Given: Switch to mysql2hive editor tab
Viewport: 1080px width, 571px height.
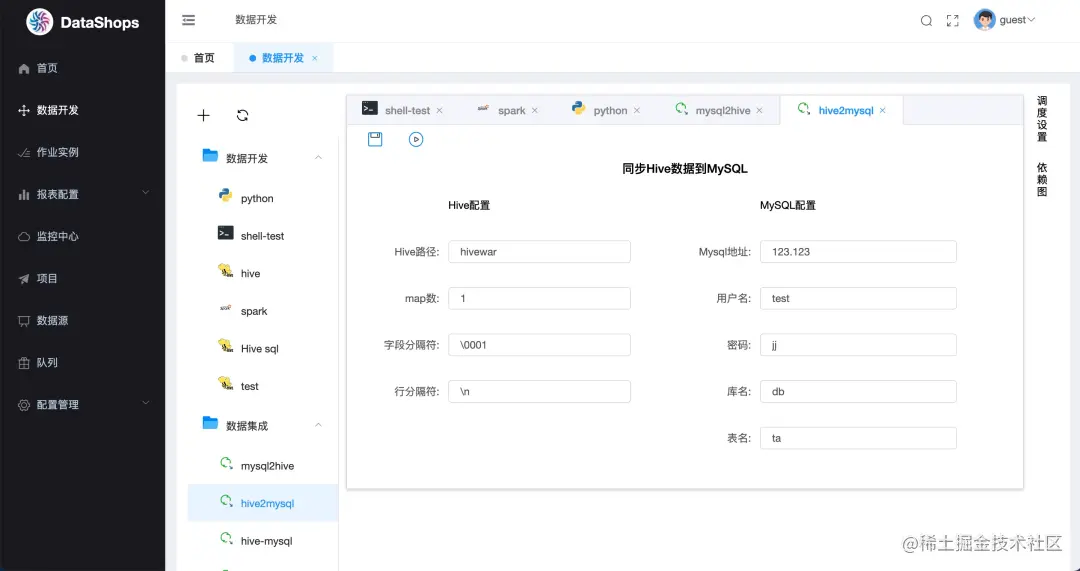Looking at the screenshot, I should (723, 110).
